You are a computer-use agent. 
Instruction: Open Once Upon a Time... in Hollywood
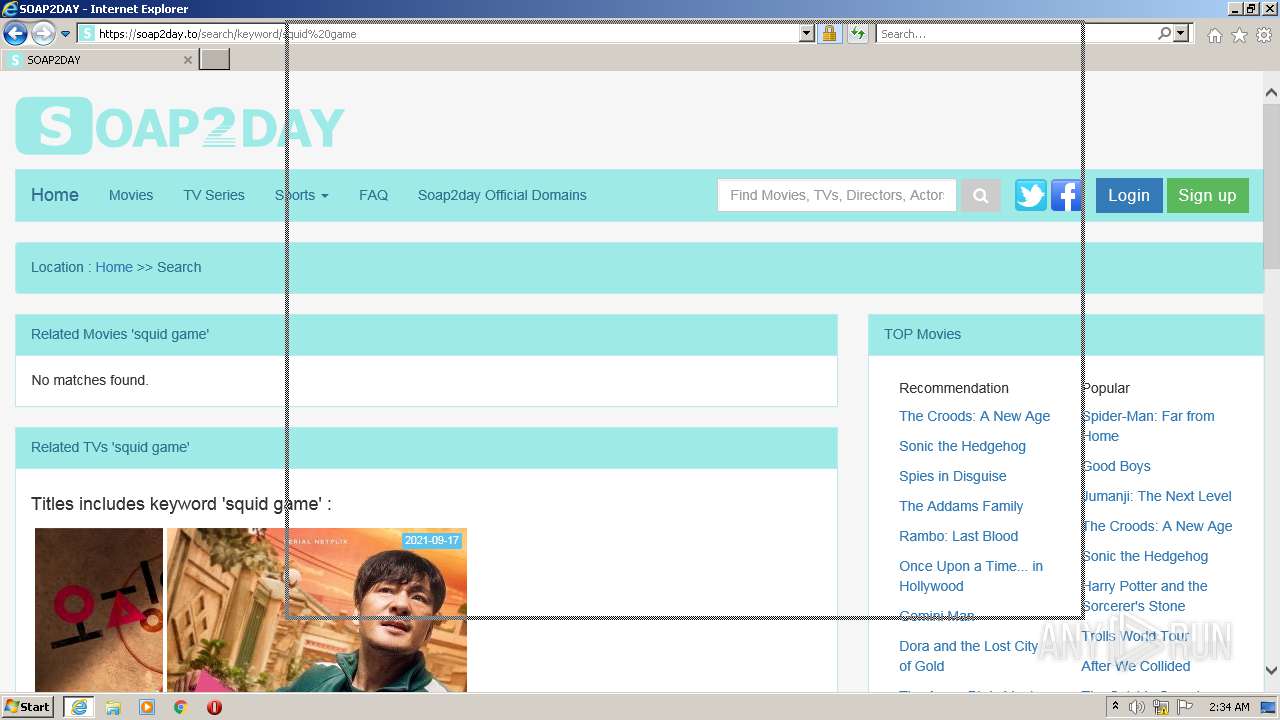[971, 576]
